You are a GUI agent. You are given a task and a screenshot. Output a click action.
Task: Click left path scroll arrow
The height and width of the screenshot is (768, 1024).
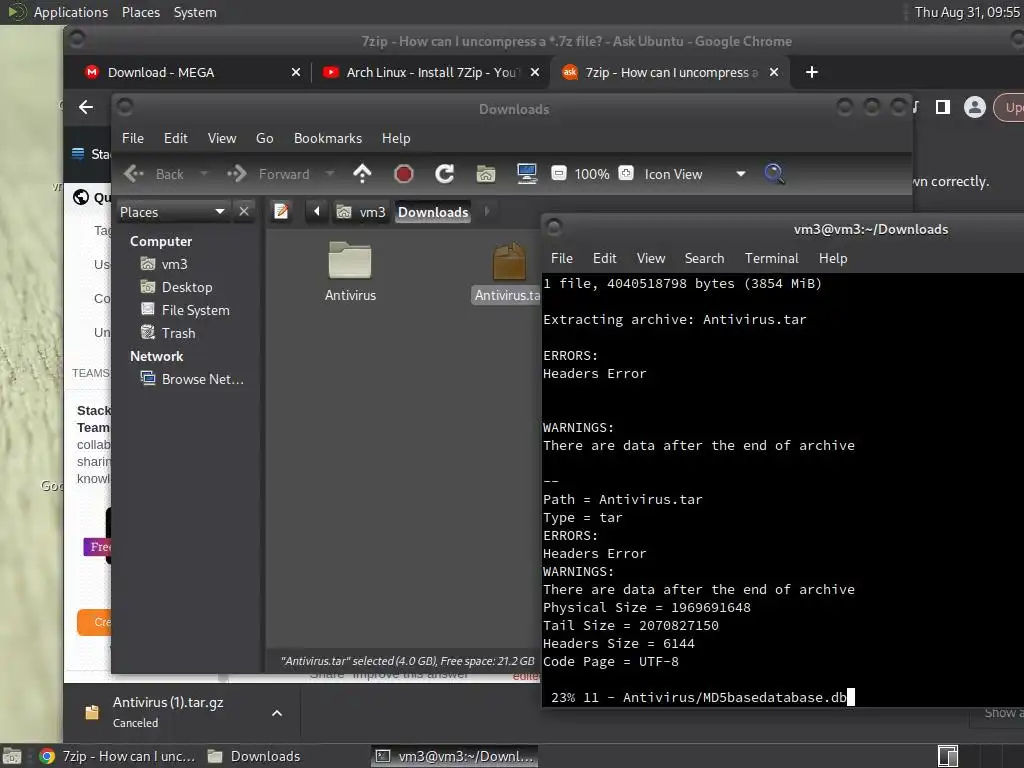[x=317, y=212]
